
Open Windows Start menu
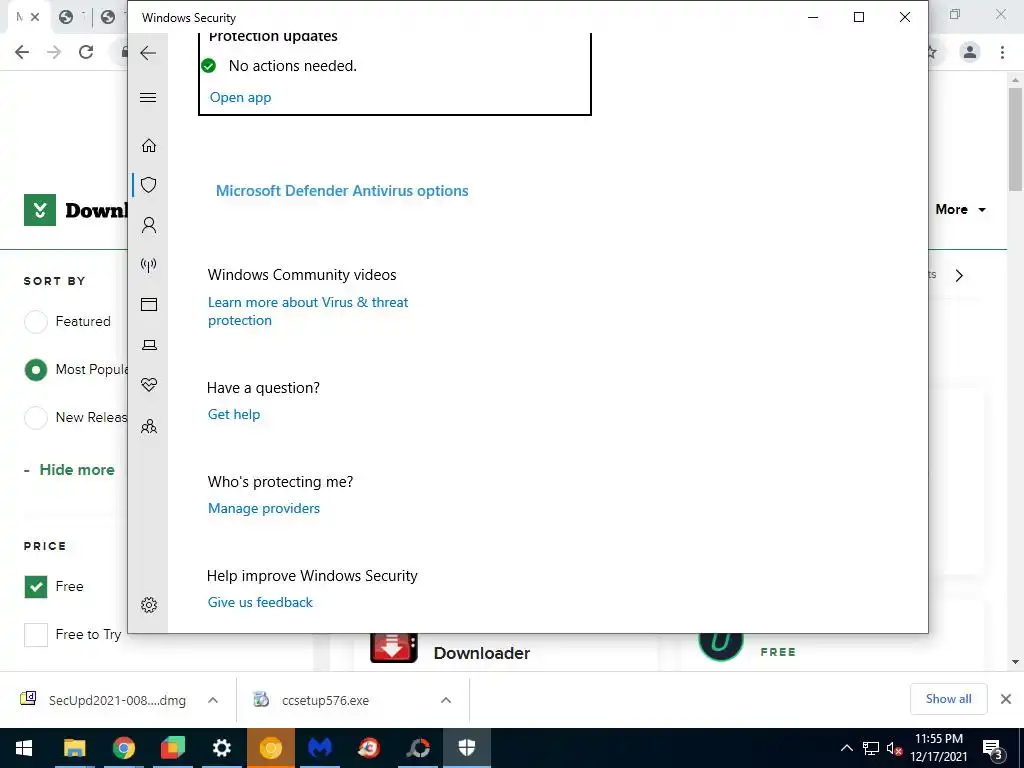point(24,748)
